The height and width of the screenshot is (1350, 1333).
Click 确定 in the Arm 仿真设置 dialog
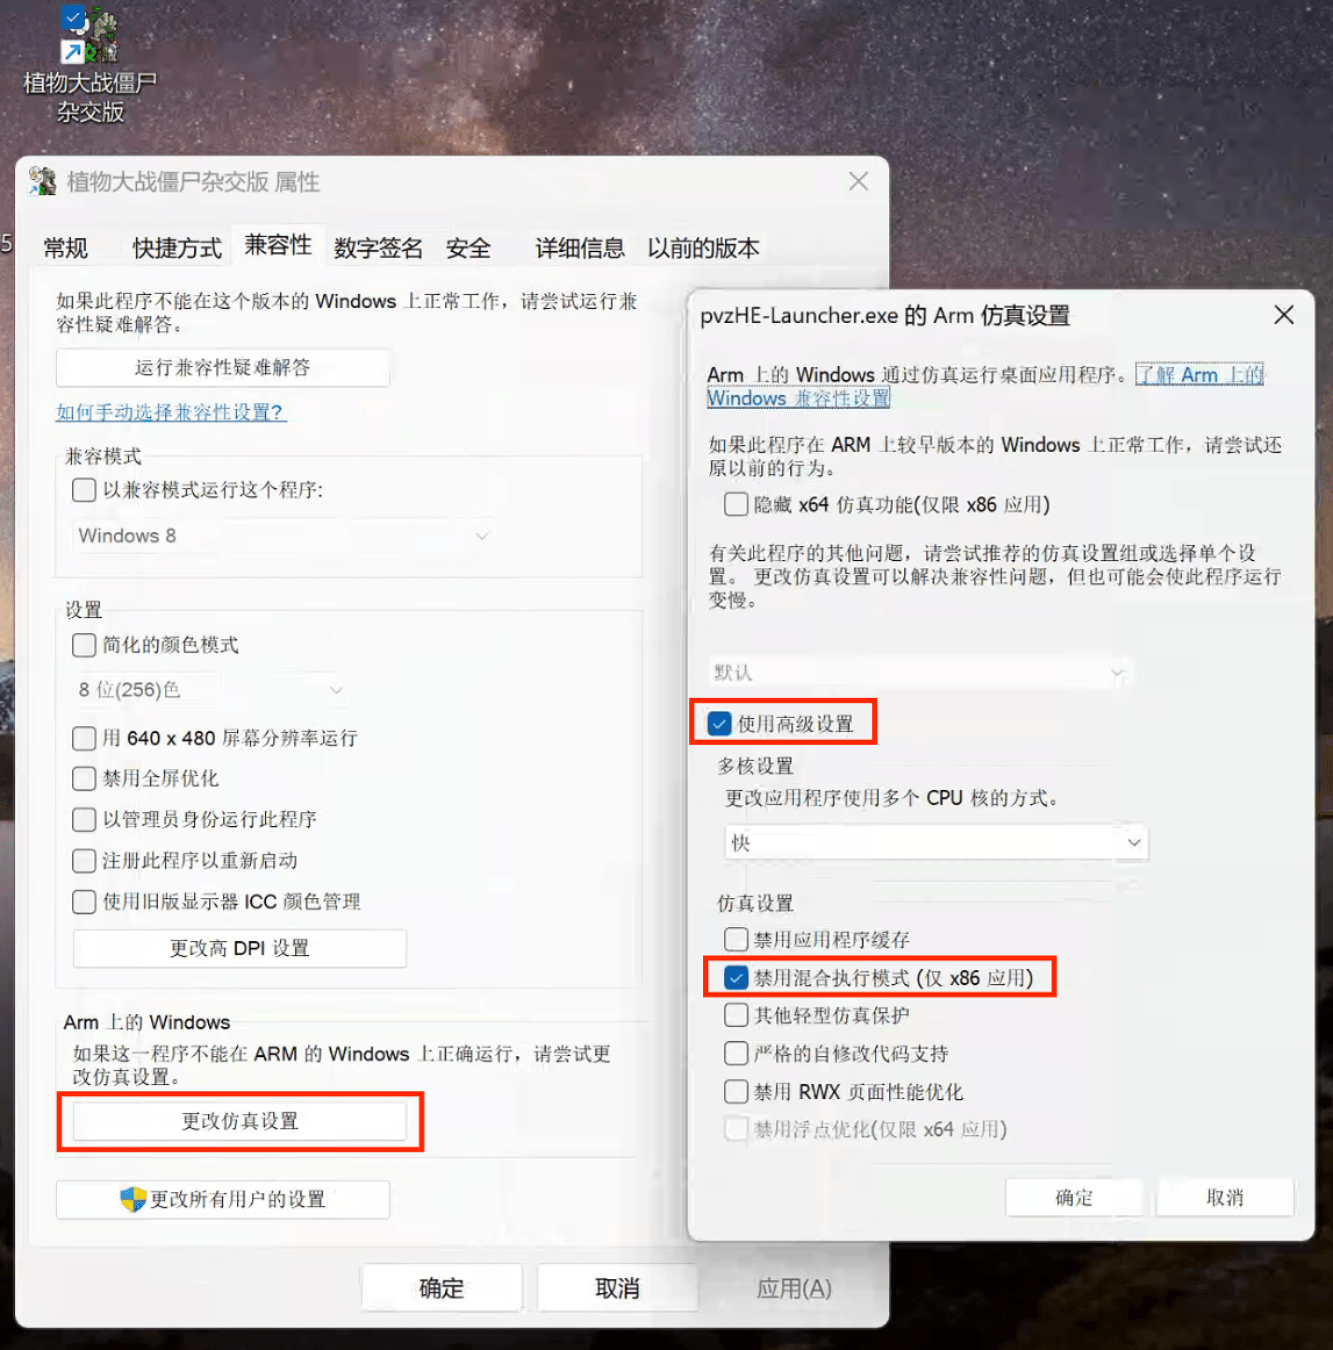(x=1074, y=1197)
